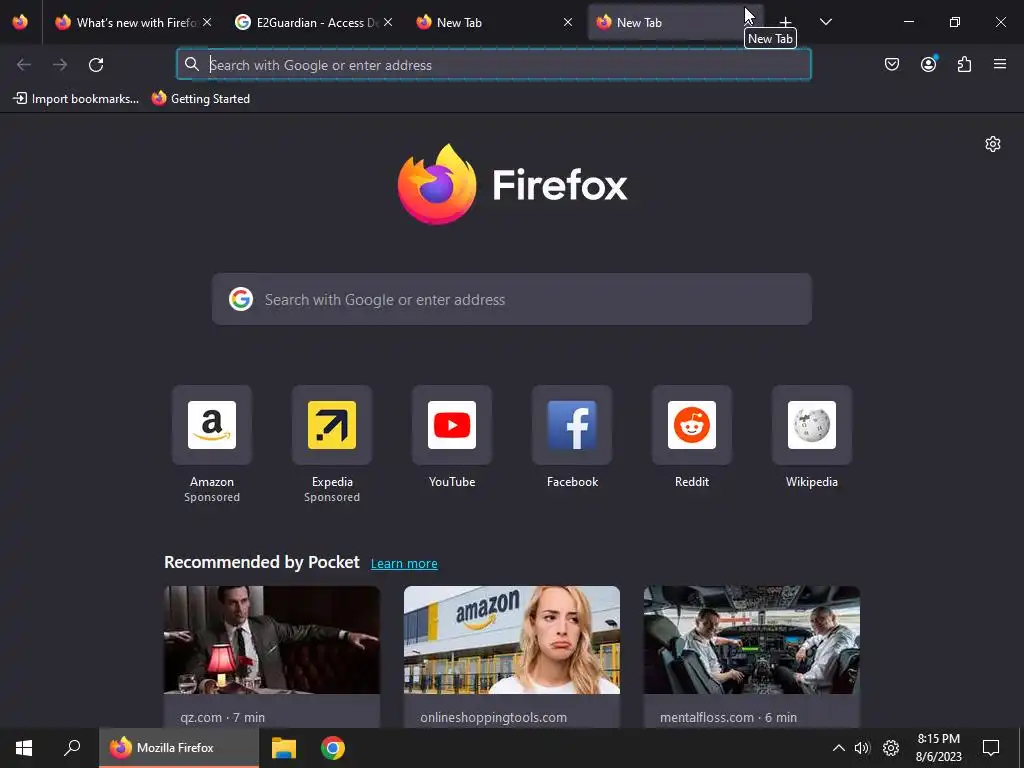Open the Firefox account icon

click(x=928, y=64)
